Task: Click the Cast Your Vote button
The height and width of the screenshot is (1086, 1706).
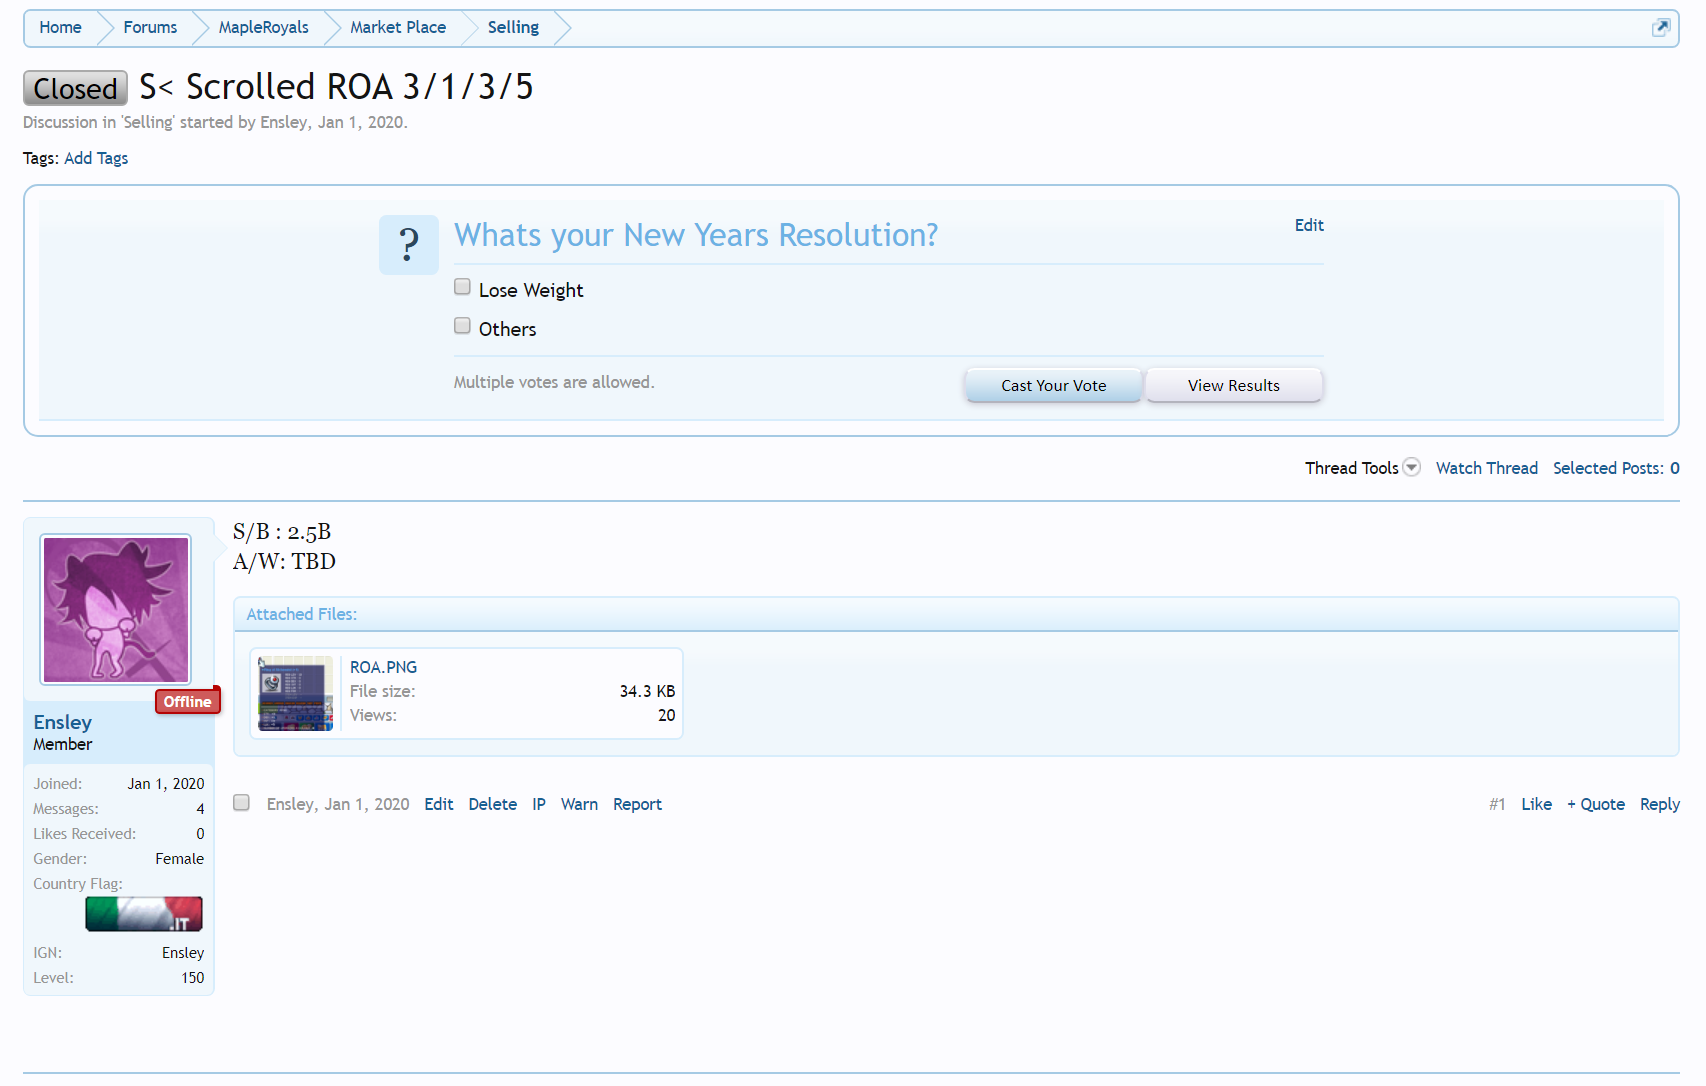Action: tap(1053, 385)
